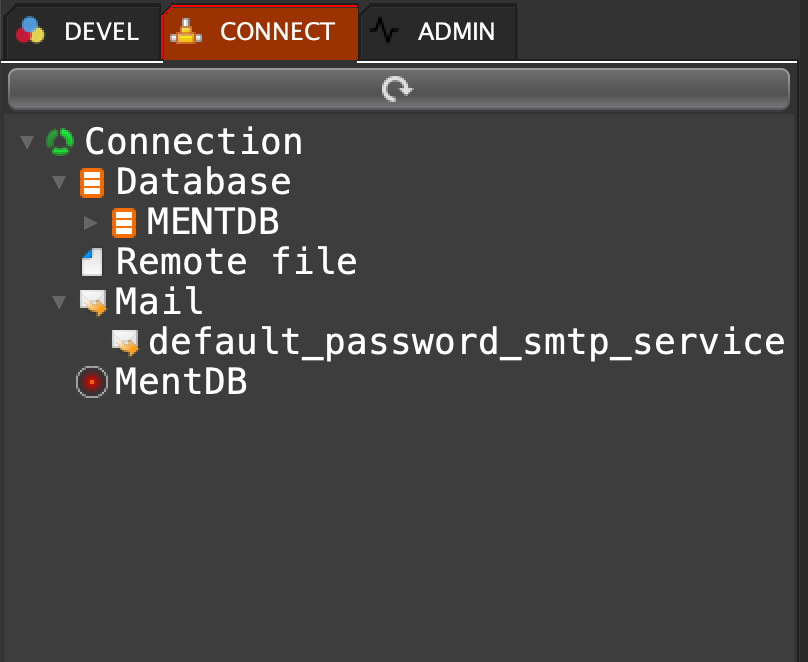Click the red MentDB circle icon
Image resolution: width=808 pixels, height=662 pixels.
(x=92, y=382)
